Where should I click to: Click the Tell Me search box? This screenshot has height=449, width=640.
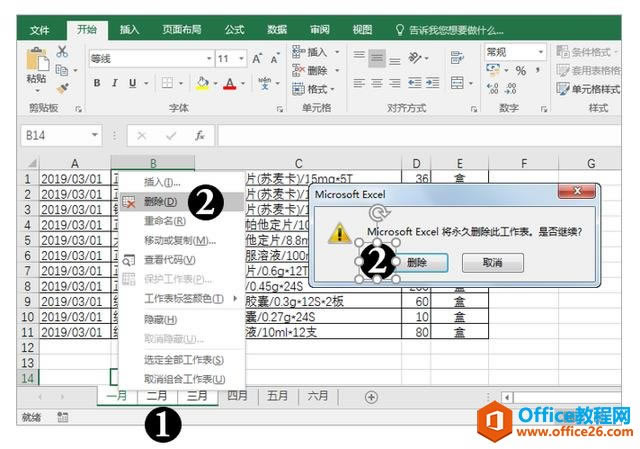click(x=450, y=30)
